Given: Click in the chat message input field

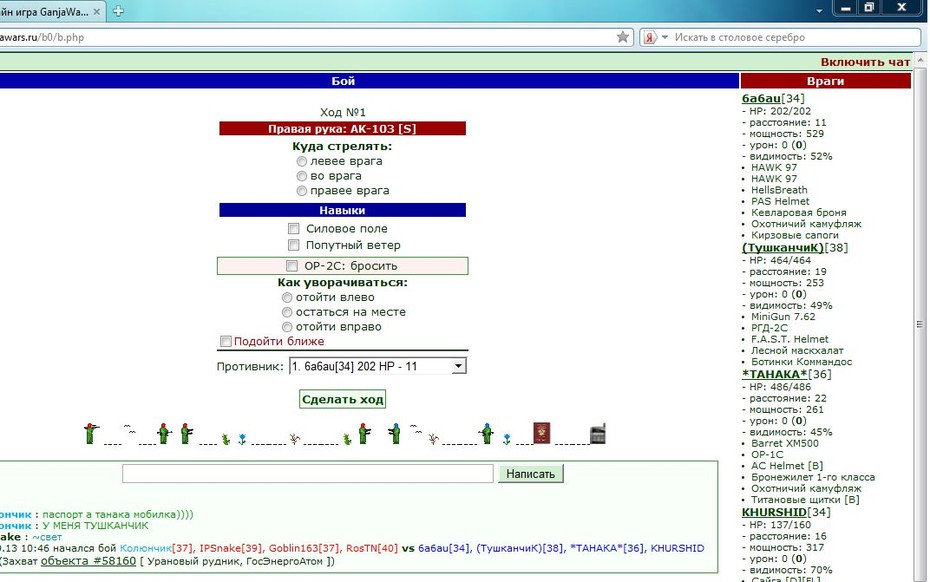Looking at the screenshot, I should 307,473.
